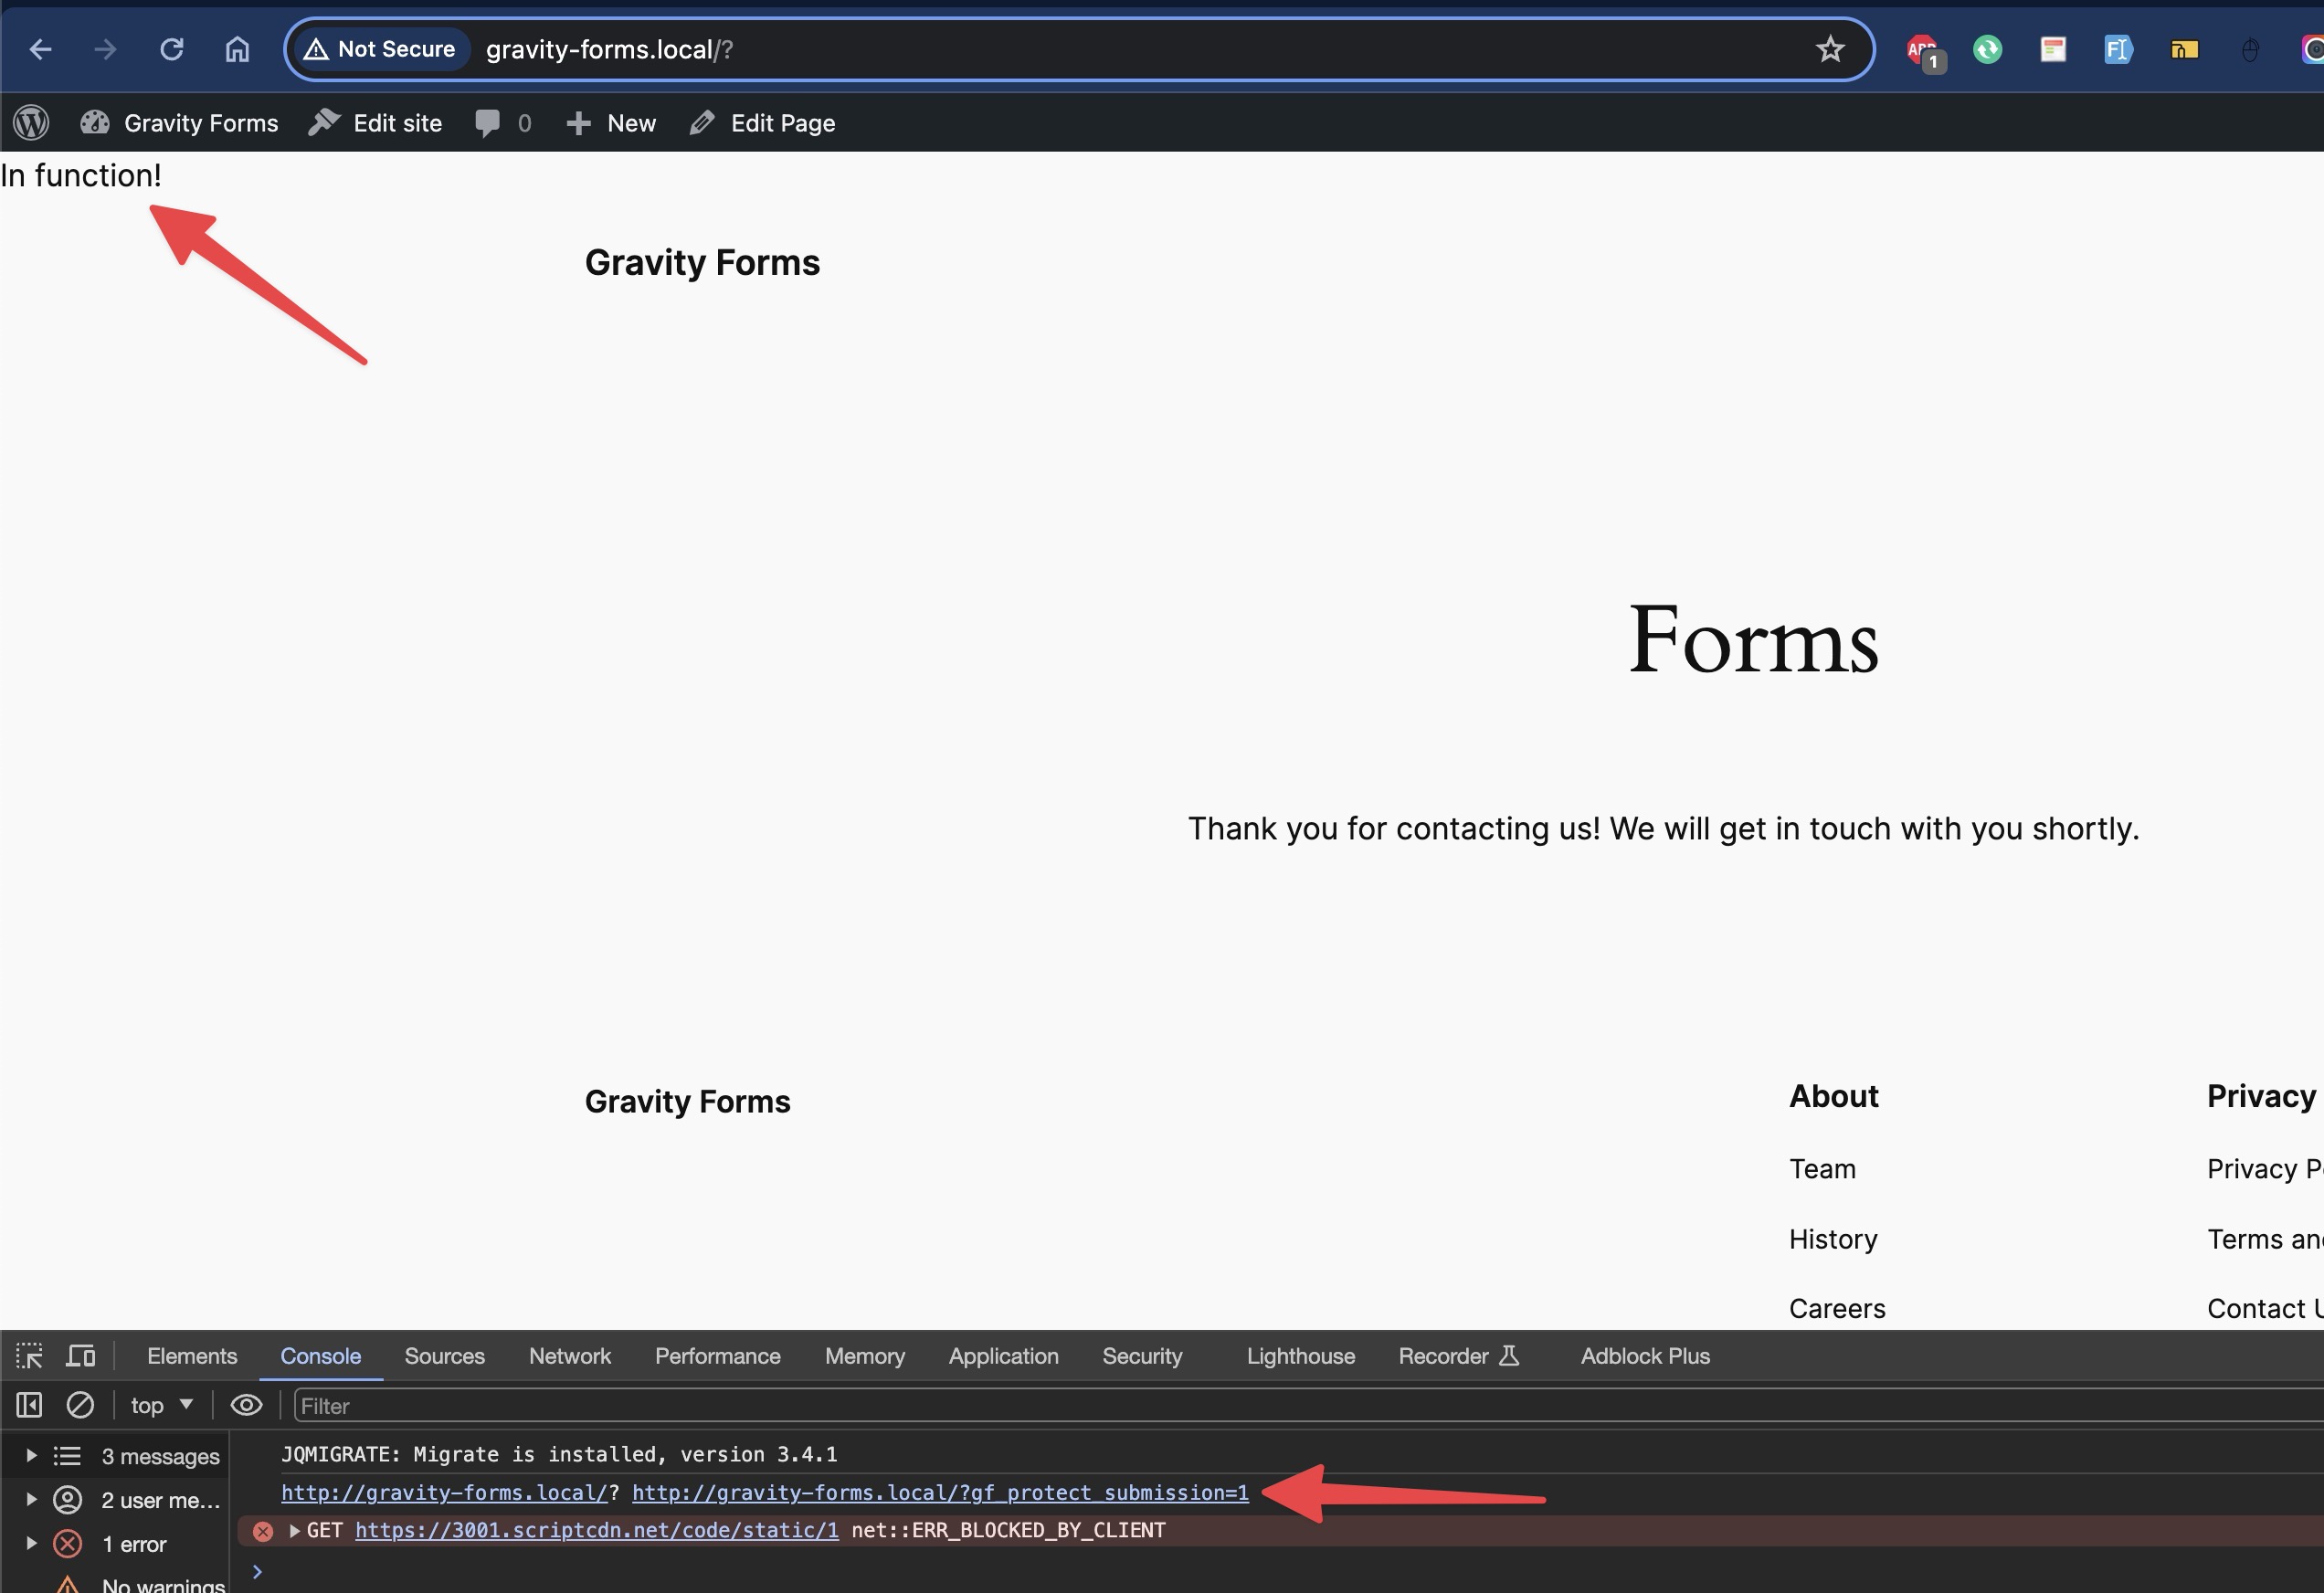The height and width of the screenshot is (1593, 2324).
Task: Click the console Filter input field
Action: pyautogui.click(x=1308, y=1406)
